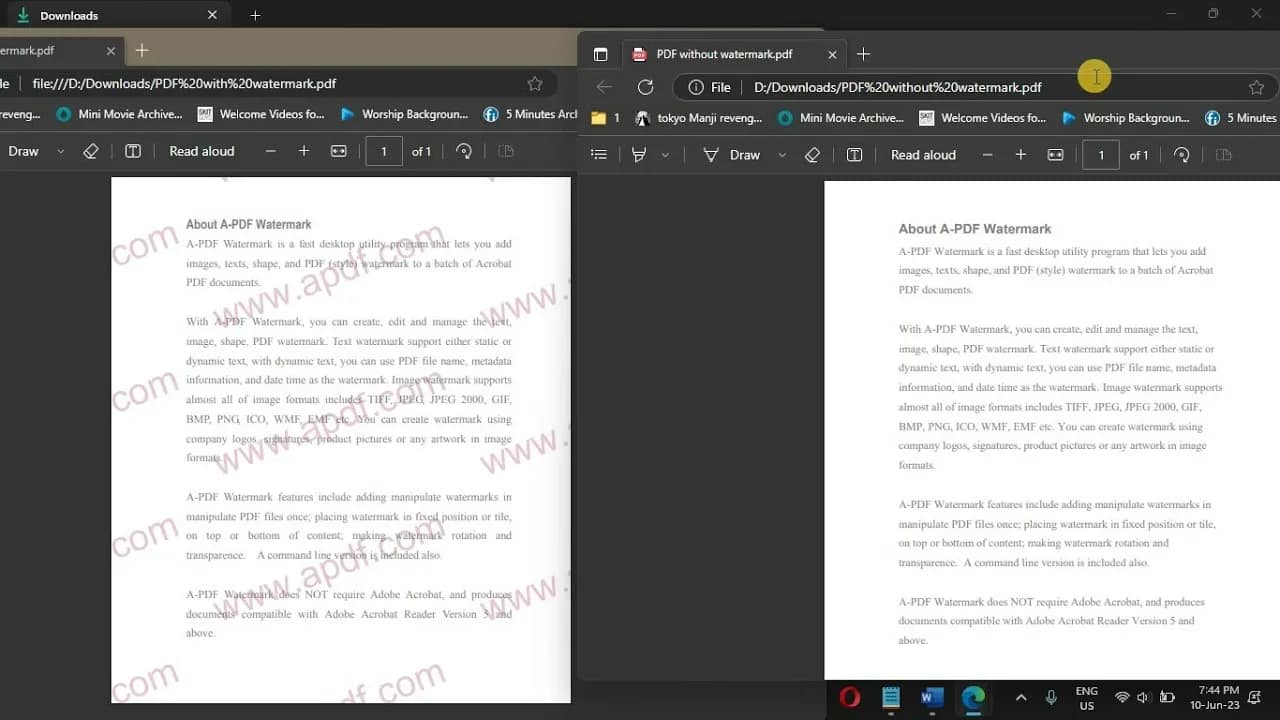Enable two-page view on right PDF
The image size is (1280, 720).
(1222, 155)
